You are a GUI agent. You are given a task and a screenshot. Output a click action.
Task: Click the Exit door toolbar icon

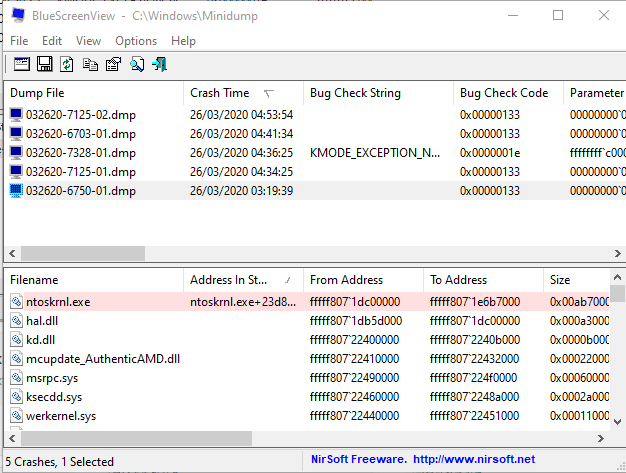(x=159, y=64)
